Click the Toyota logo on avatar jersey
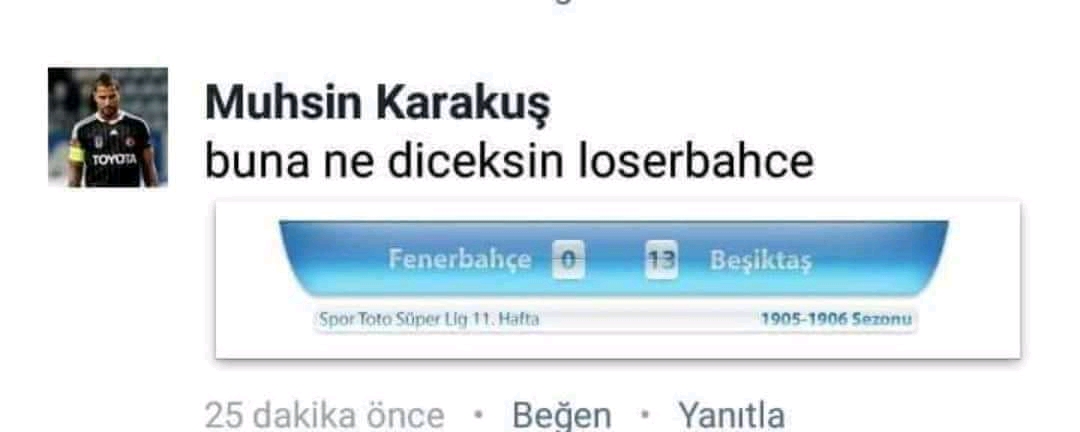1080x432 pixels. [114, 158]
